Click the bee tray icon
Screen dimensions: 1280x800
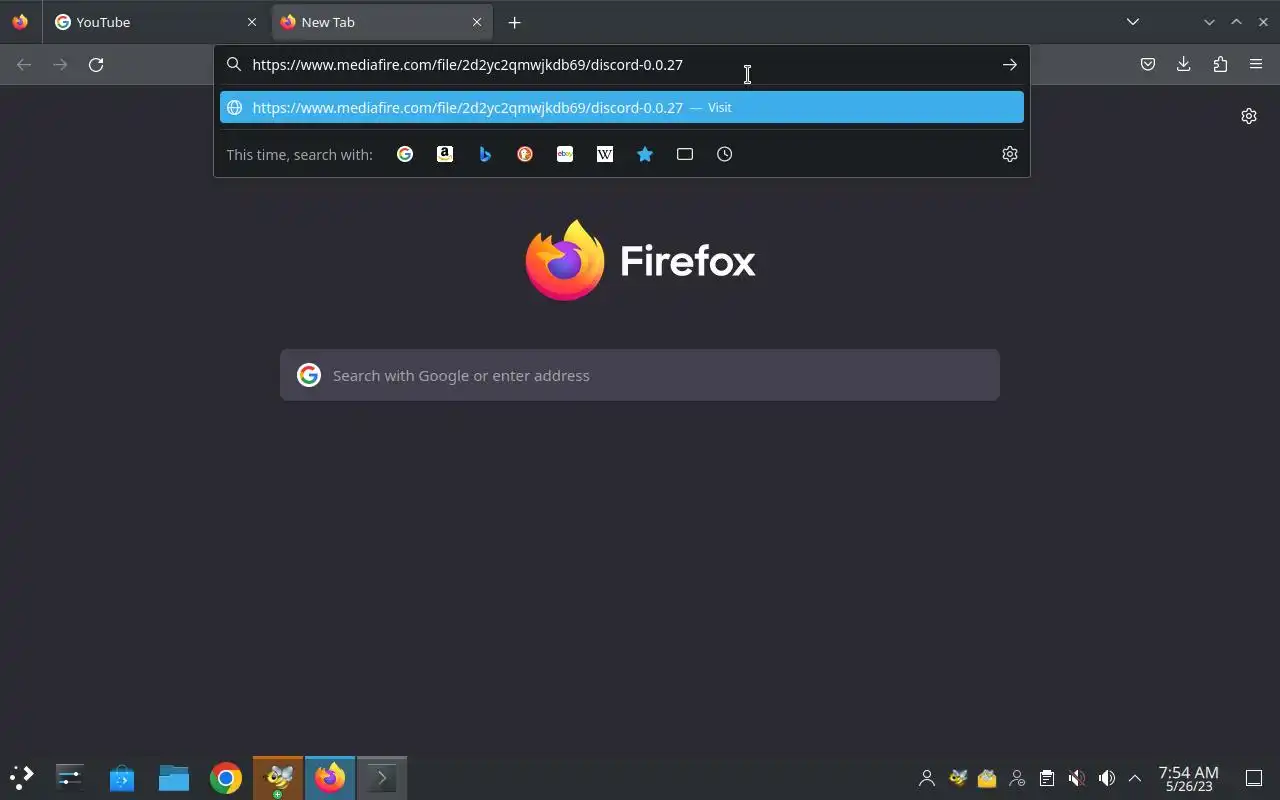coord(957,778)
